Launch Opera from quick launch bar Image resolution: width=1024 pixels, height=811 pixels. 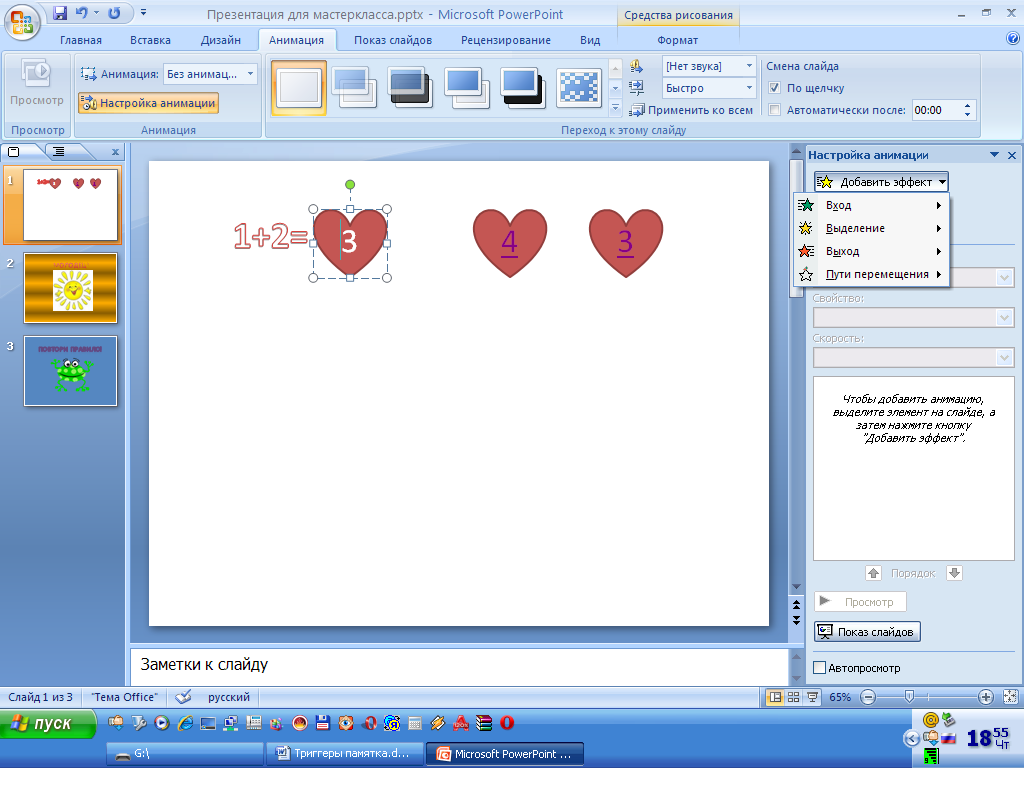[x=507, y=723]
